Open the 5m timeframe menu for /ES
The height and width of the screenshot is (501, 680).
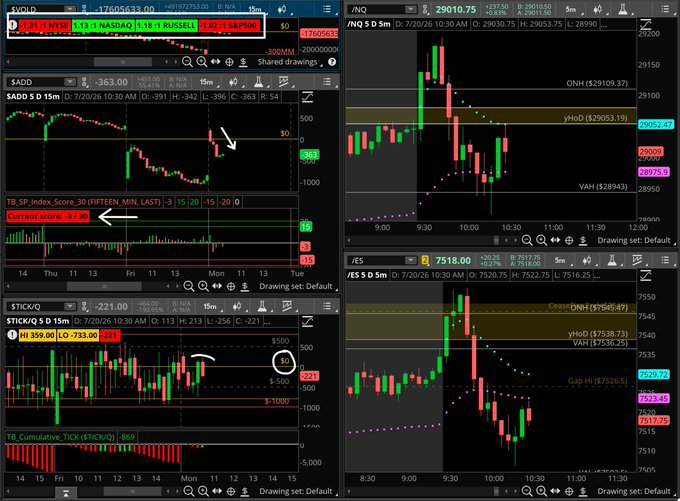pyautogui.click(x=561, y=260)
